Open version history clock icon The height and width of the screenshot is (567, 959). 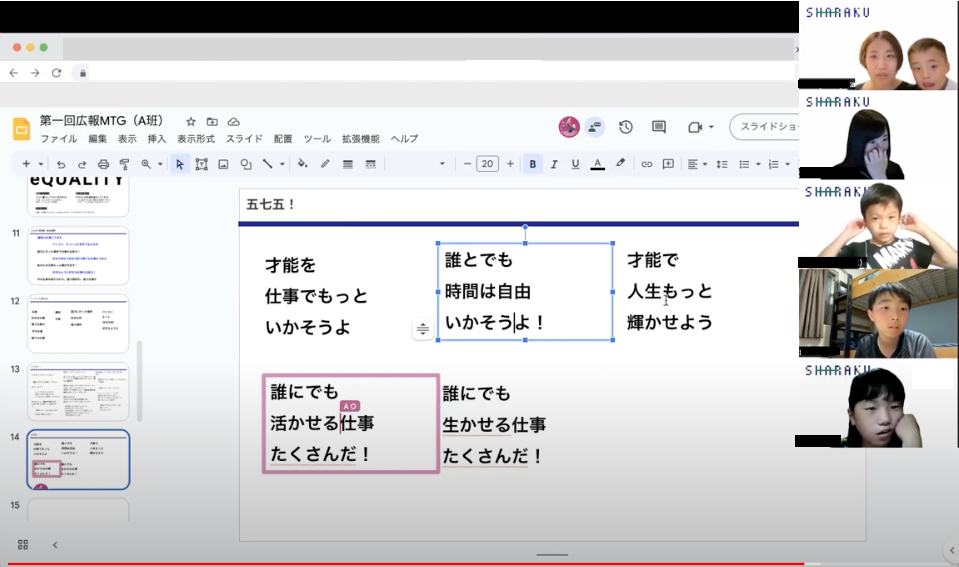[x=625, y=127]
